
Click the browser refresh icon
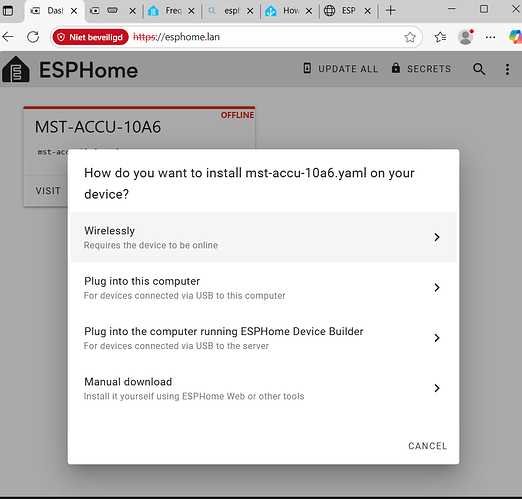coord(33,37)
